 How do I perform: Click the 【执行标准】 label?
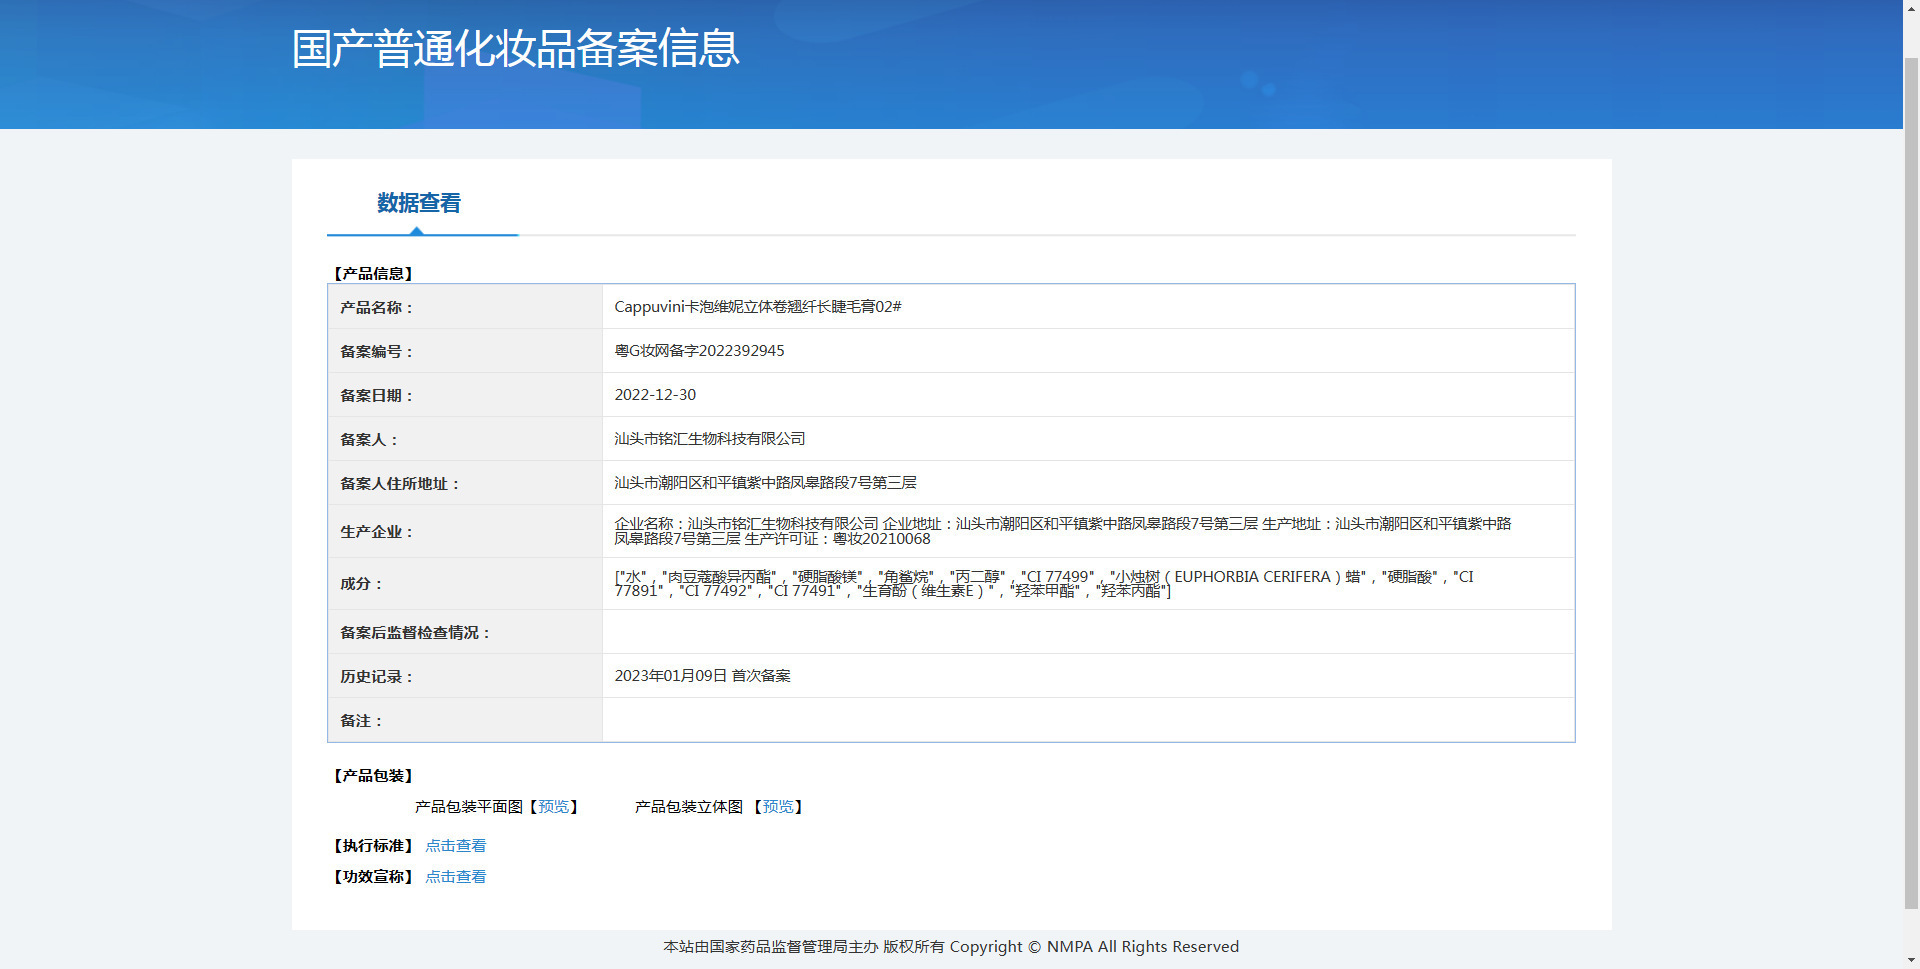click(373, 846)
